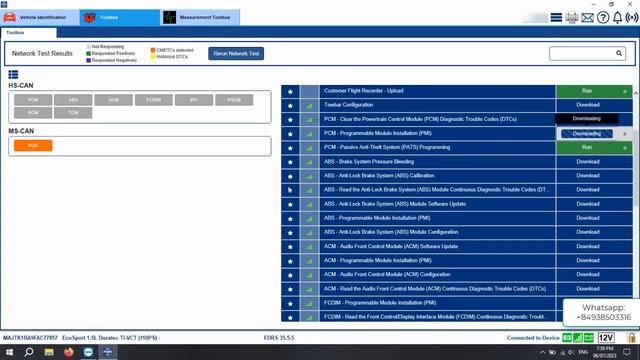Switch to Measurement Toolbox tab
Image resolution: width=640 pixels, height=360 pixels.
pos(200,18)
